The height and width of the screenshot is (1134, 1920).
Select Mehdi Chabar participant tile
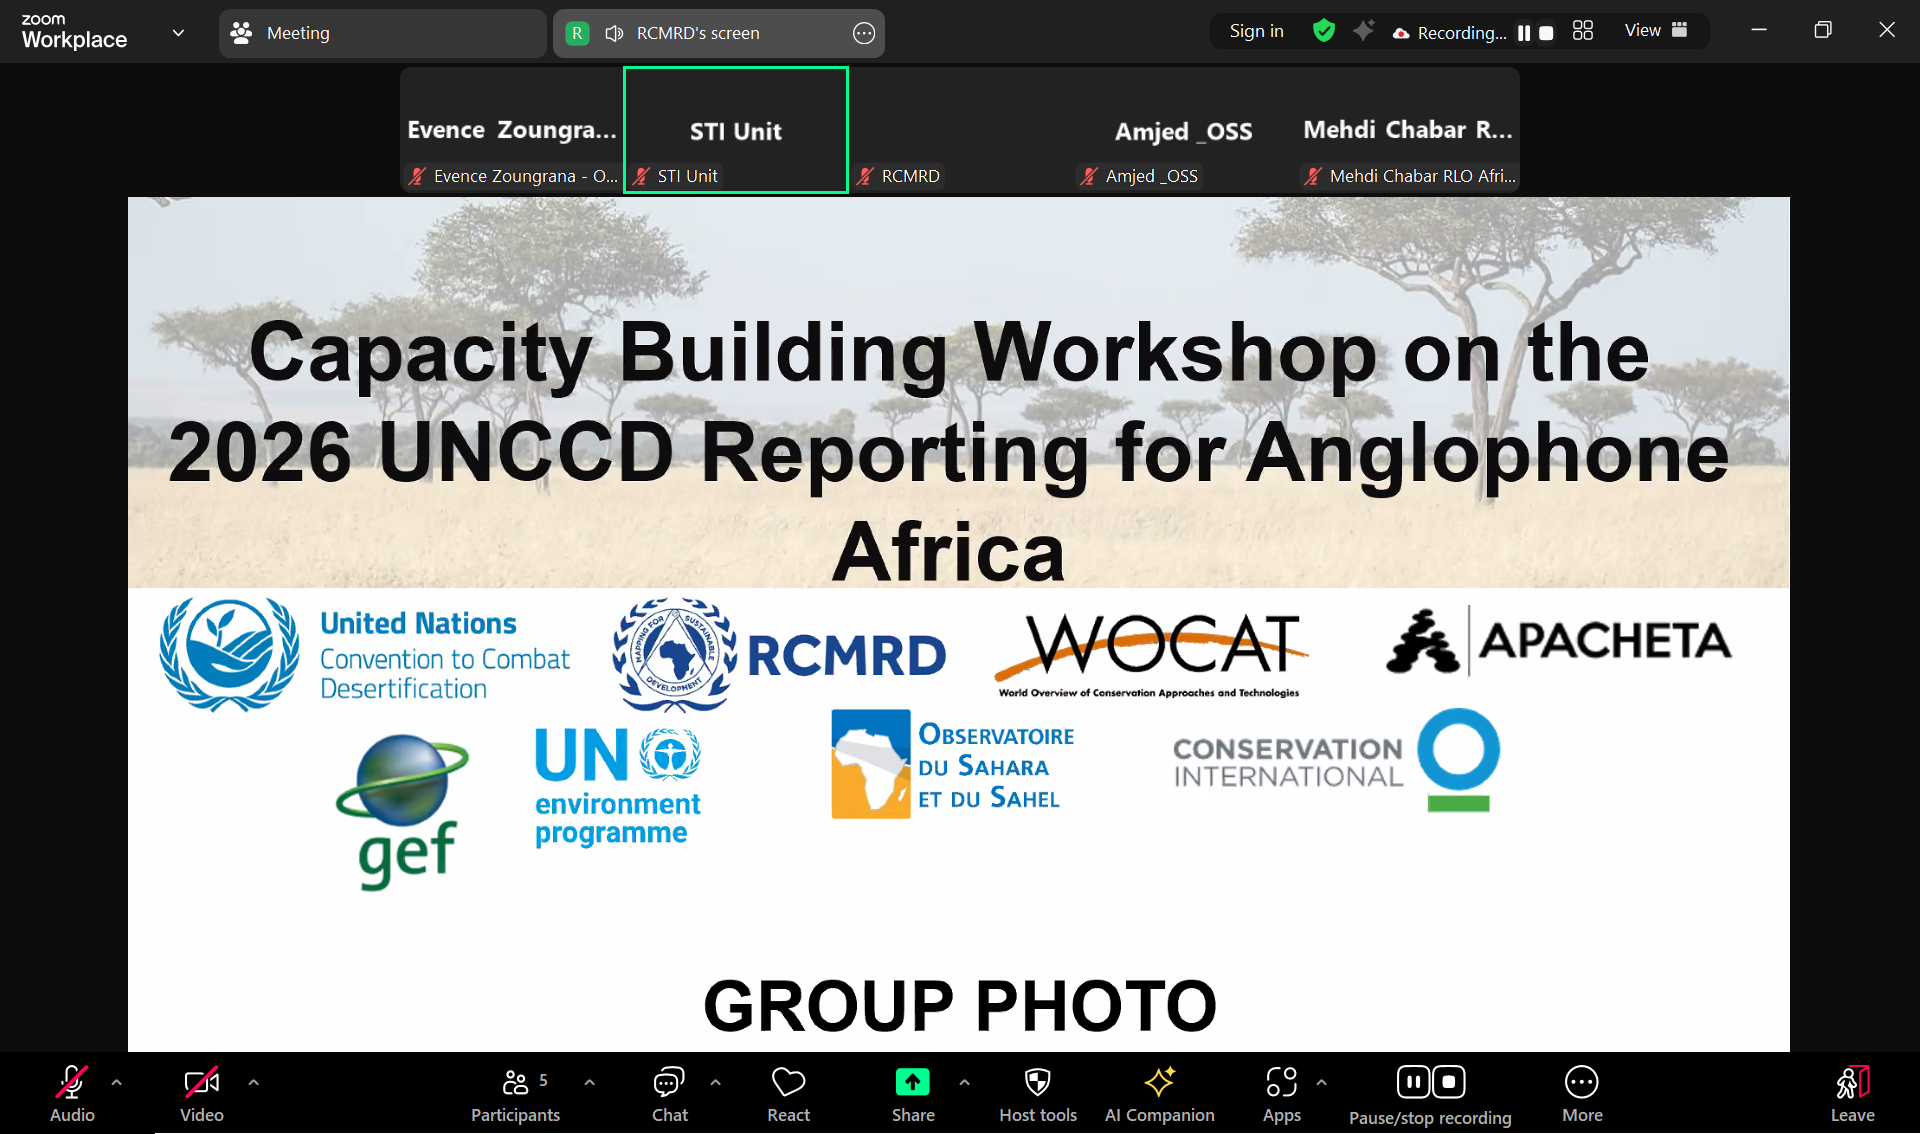tap(1408, 130)
